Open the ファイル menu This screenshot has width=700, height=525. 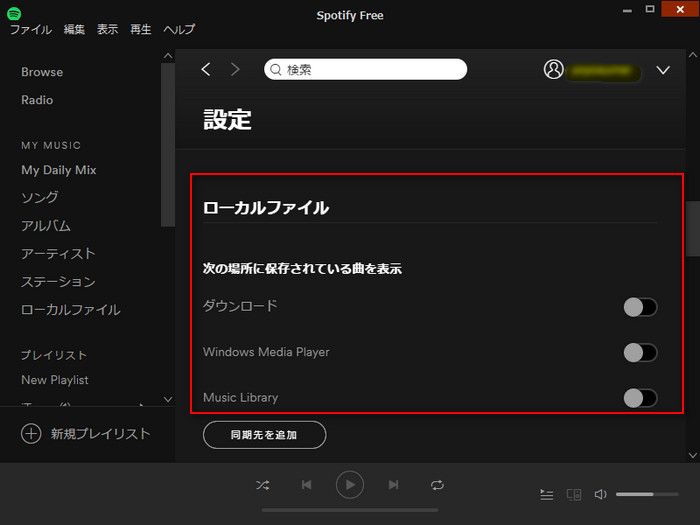click(31, 29)
